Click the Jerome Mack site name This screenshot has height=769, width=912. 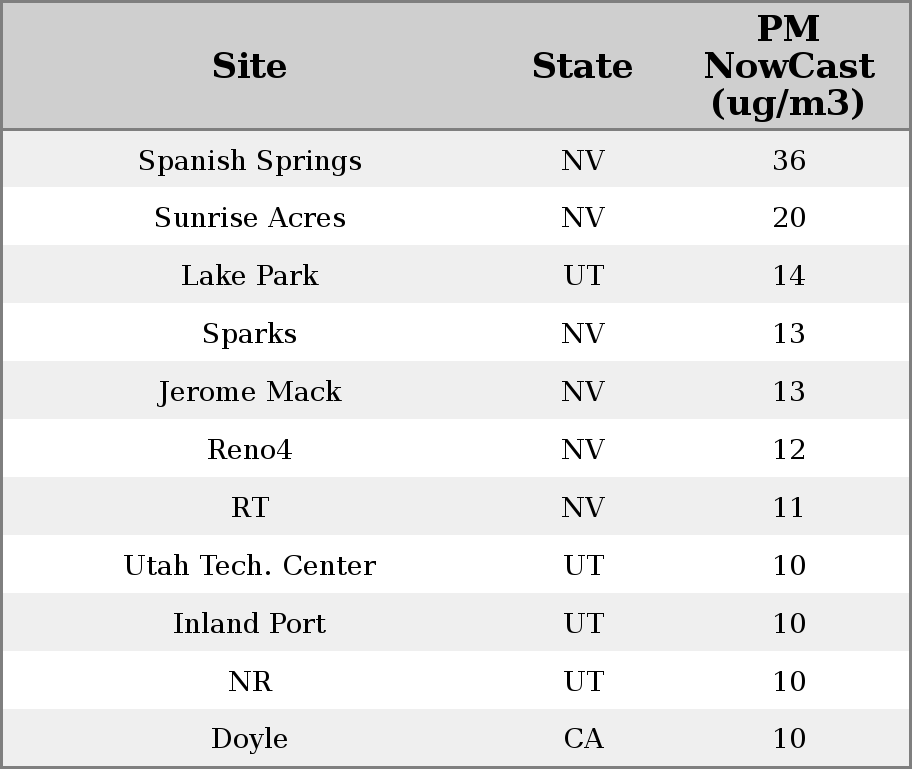coord(249,392)
